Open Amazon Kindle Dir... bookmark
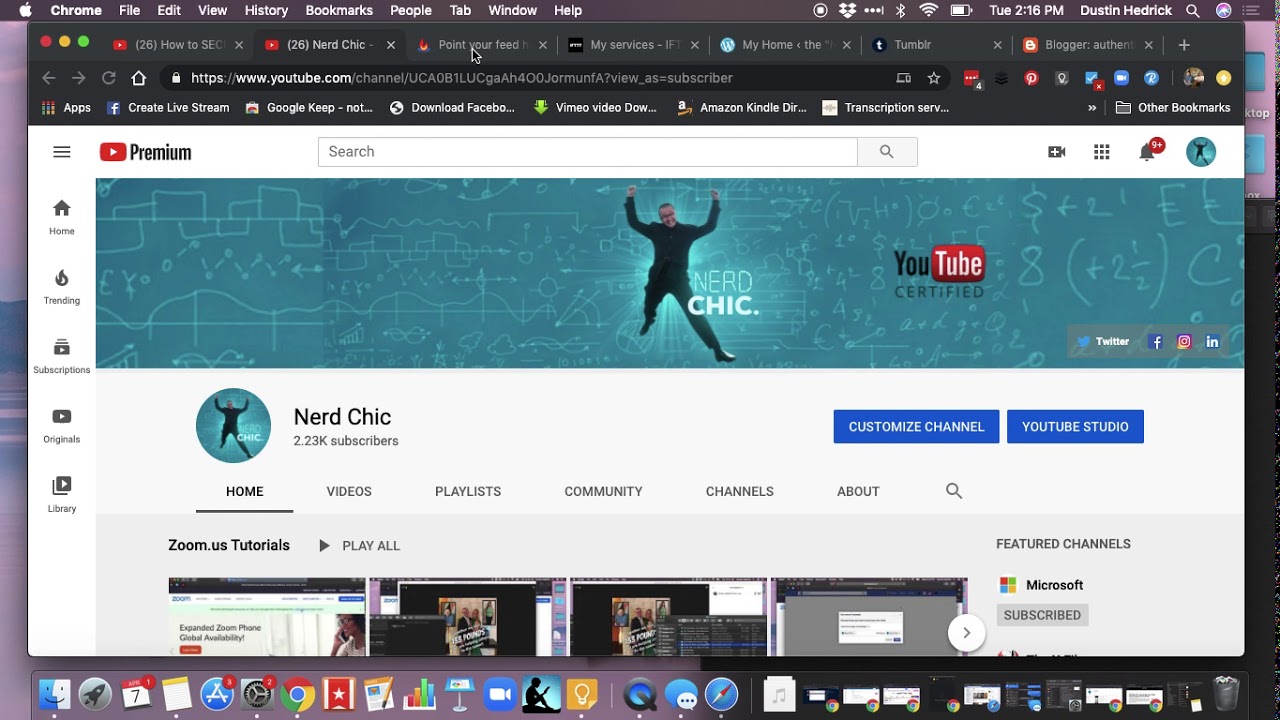Viewport: 1280px width, 720px height. point(741,108)
